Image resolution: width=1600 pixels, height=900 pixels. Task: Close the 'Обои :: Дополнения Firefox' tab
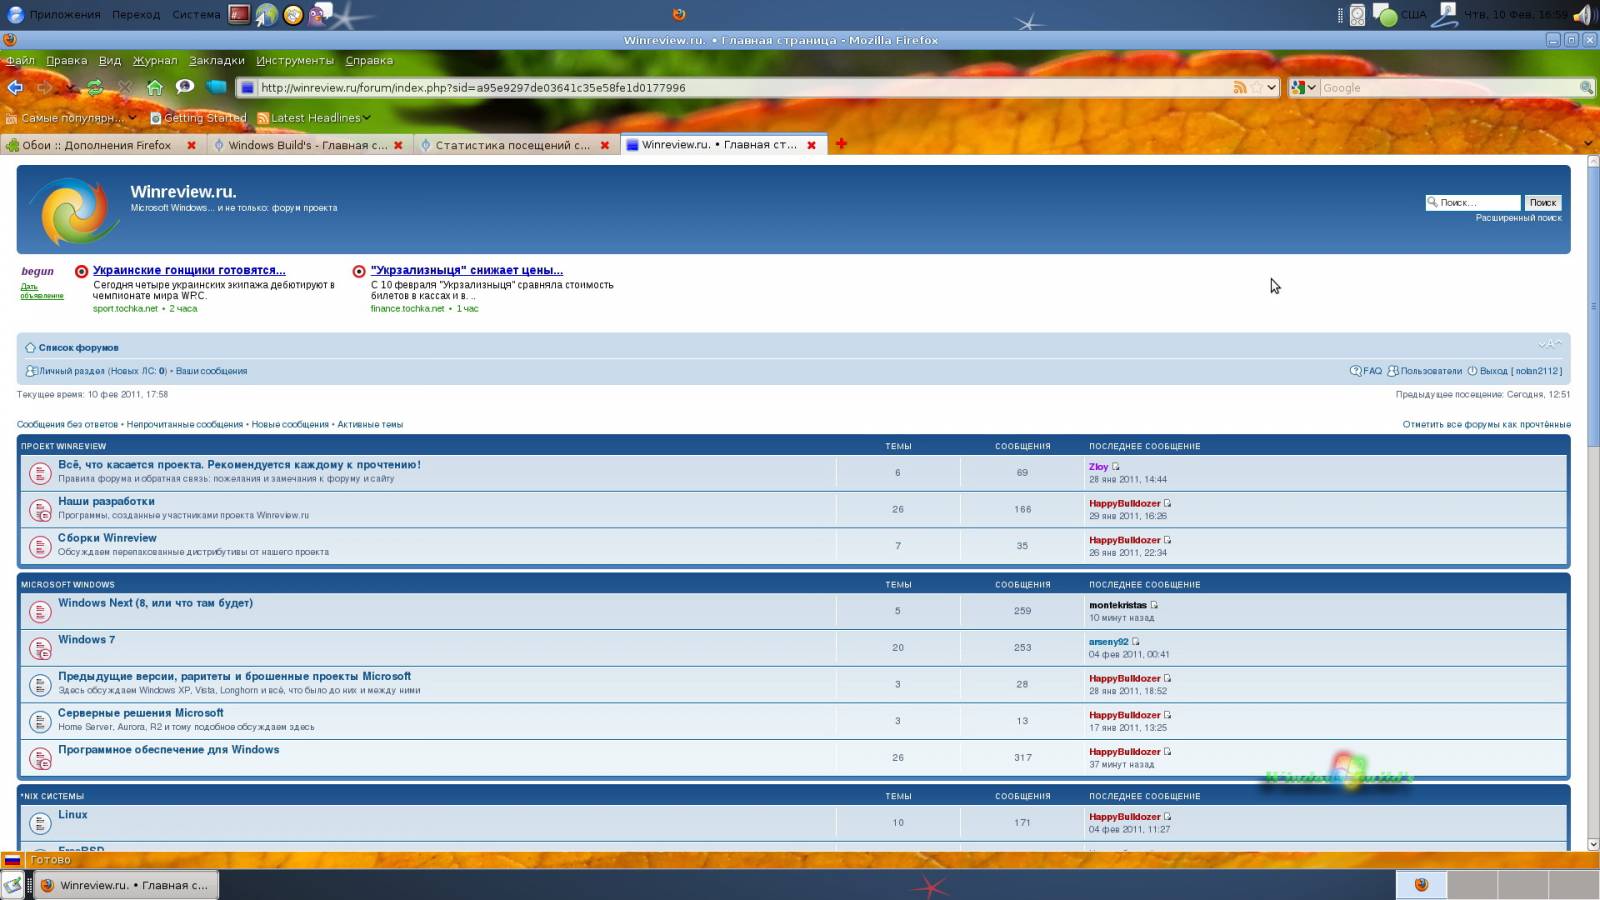191,145
